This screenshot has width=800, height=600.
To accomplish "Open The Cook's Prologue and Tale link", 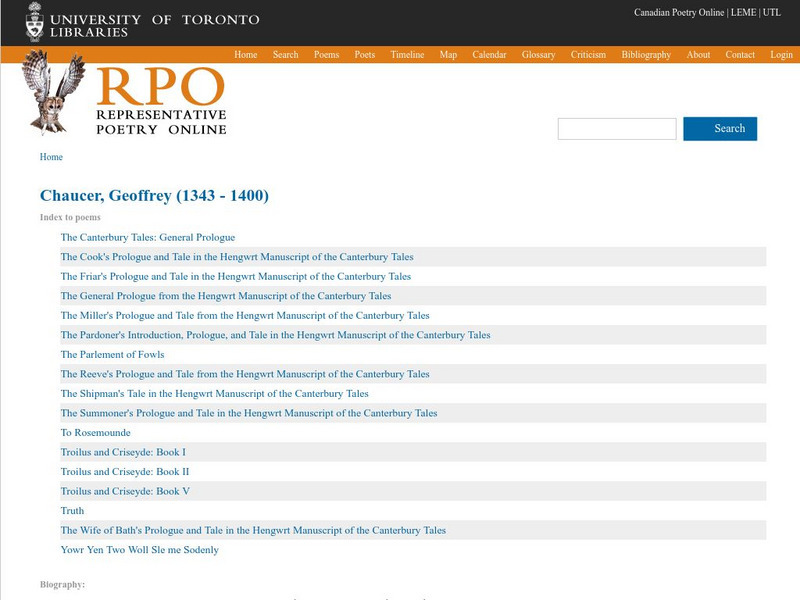I will [237, 257].
